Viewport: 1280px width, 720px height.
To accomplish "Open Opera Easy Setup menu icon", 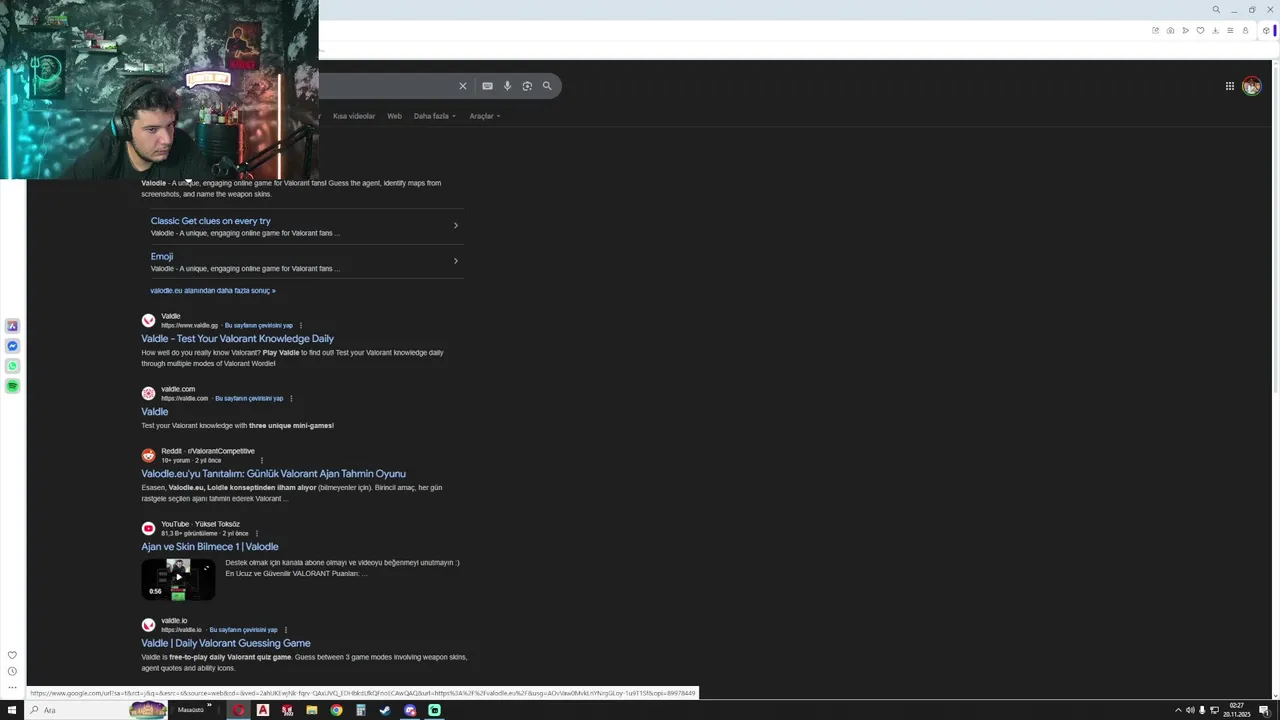I will tap(1230, 31).
